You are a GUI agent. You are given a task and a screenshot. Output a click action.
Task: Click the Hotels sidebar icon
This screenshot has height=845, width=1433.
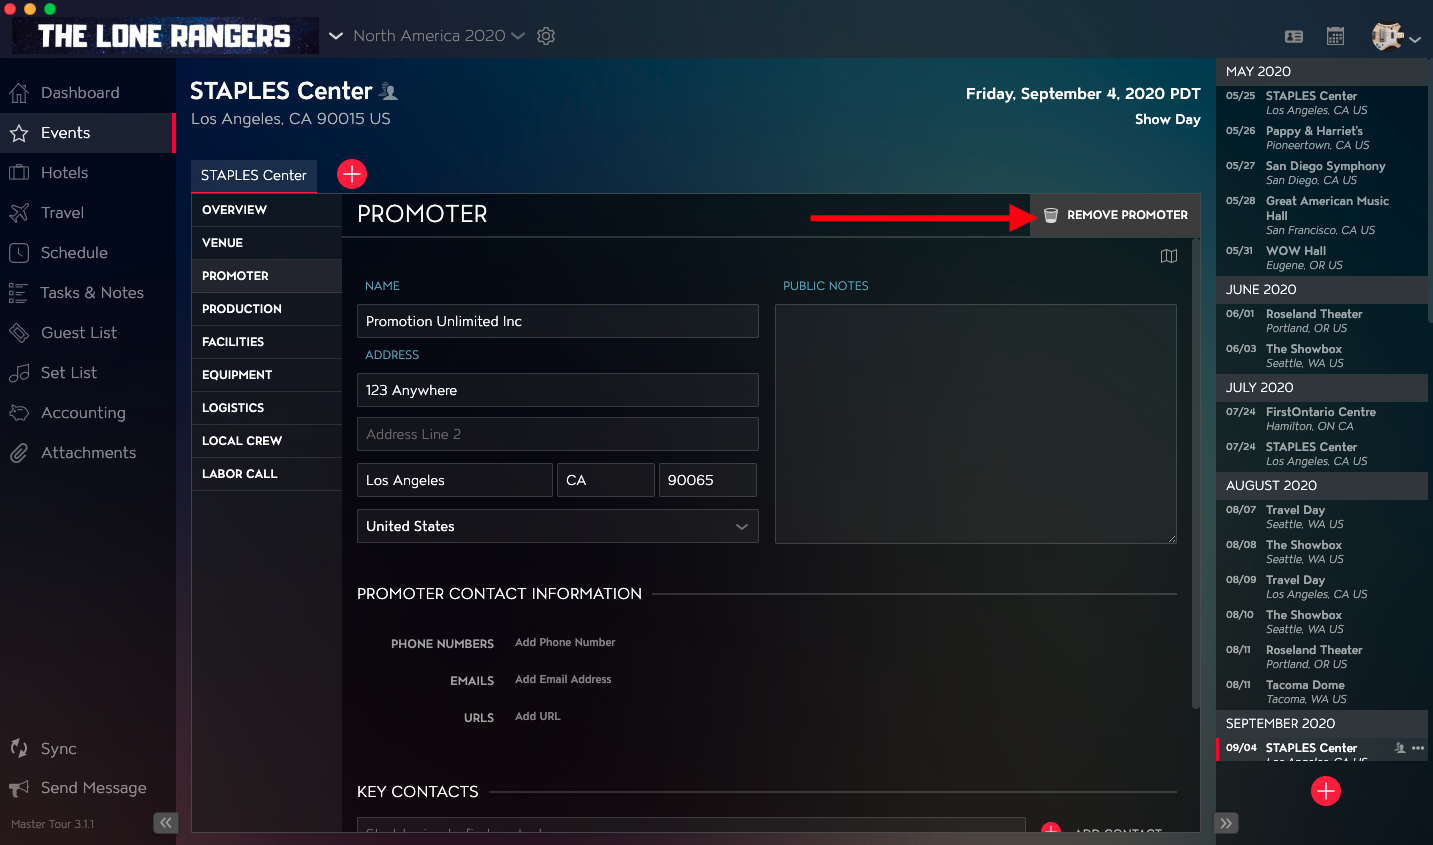point(18,173)
